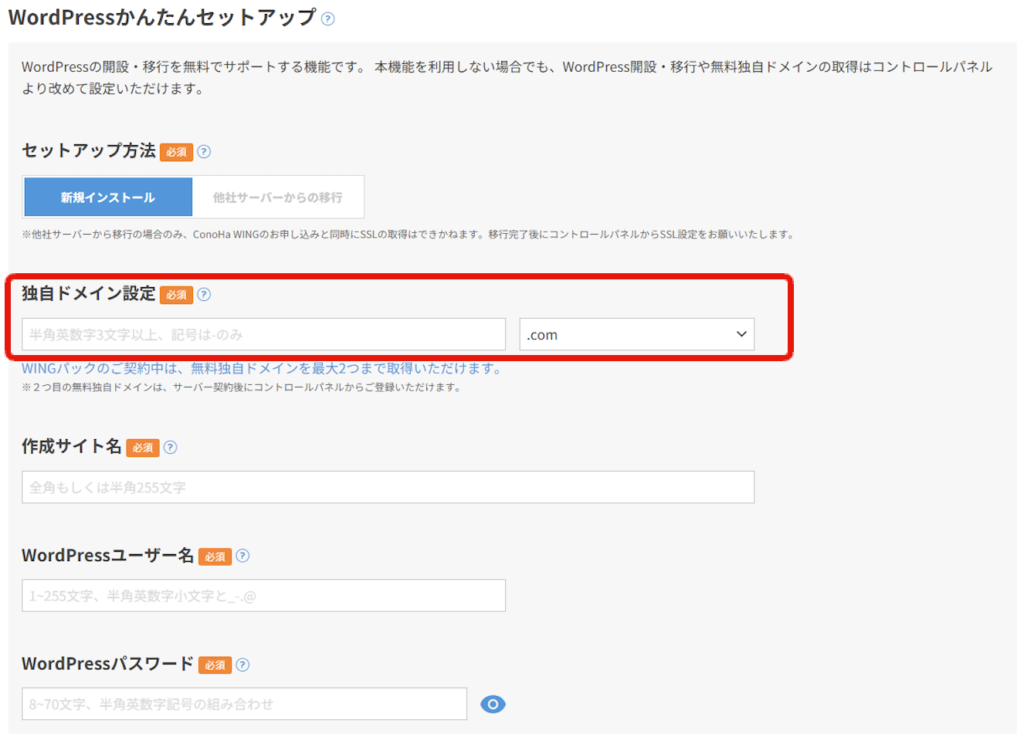This screenshot has width=1024, height=744.
Task: Click 必須 badge beside セットアップ方法
Action: 176,153
